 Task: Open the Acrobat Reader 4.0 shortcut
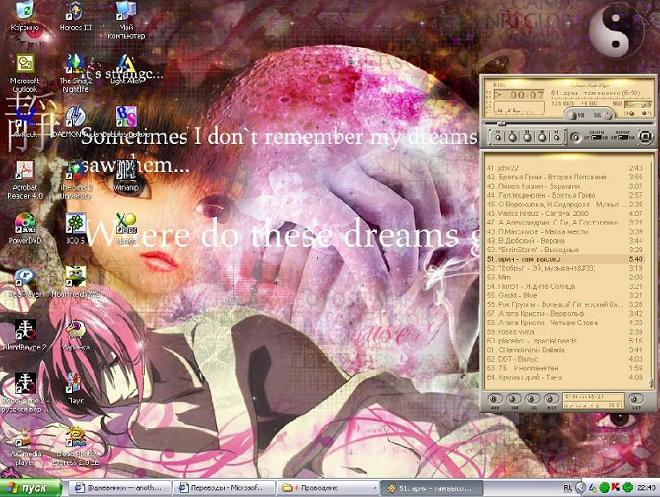tap(24, 180)
